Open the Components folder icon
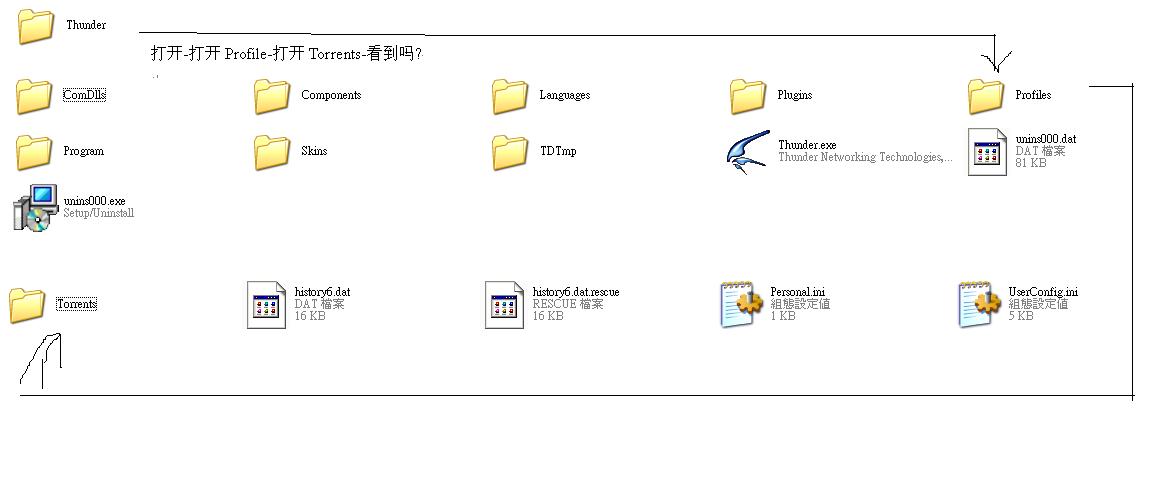Image resolution: width=1176 pixels, height=501 pixels. (x=272, y=96)
